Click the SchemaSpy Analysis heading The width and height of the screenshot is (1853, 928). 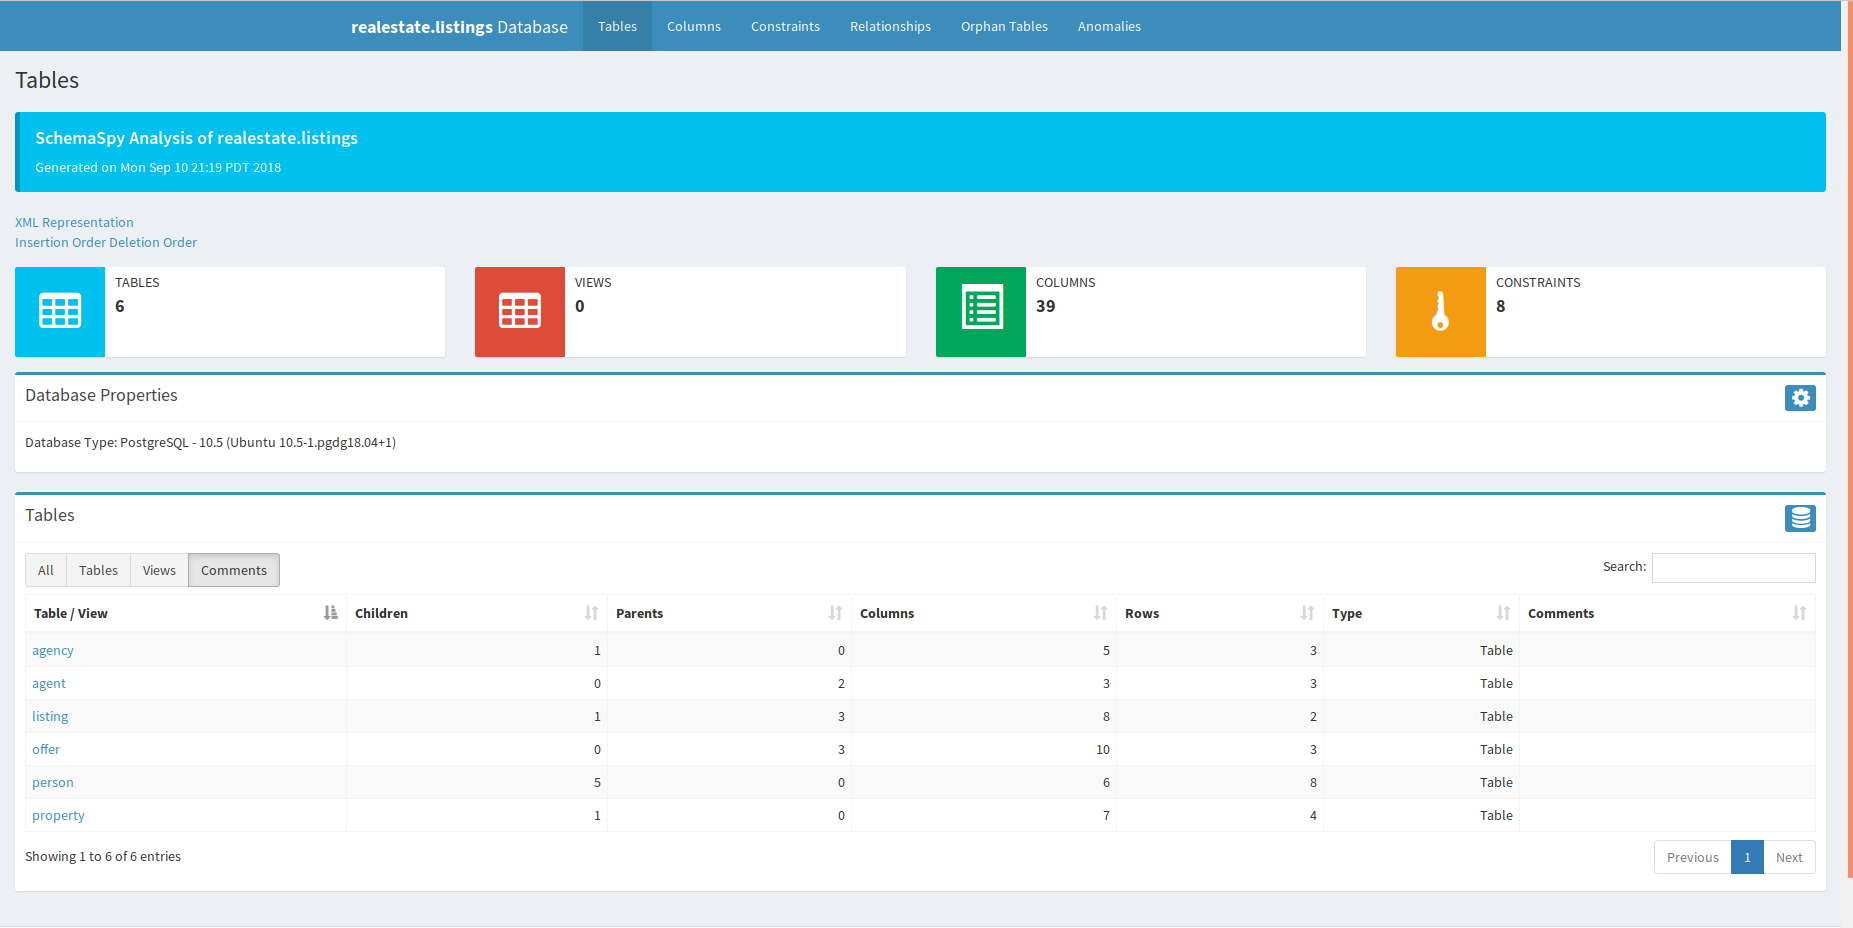tap(196, 138)
